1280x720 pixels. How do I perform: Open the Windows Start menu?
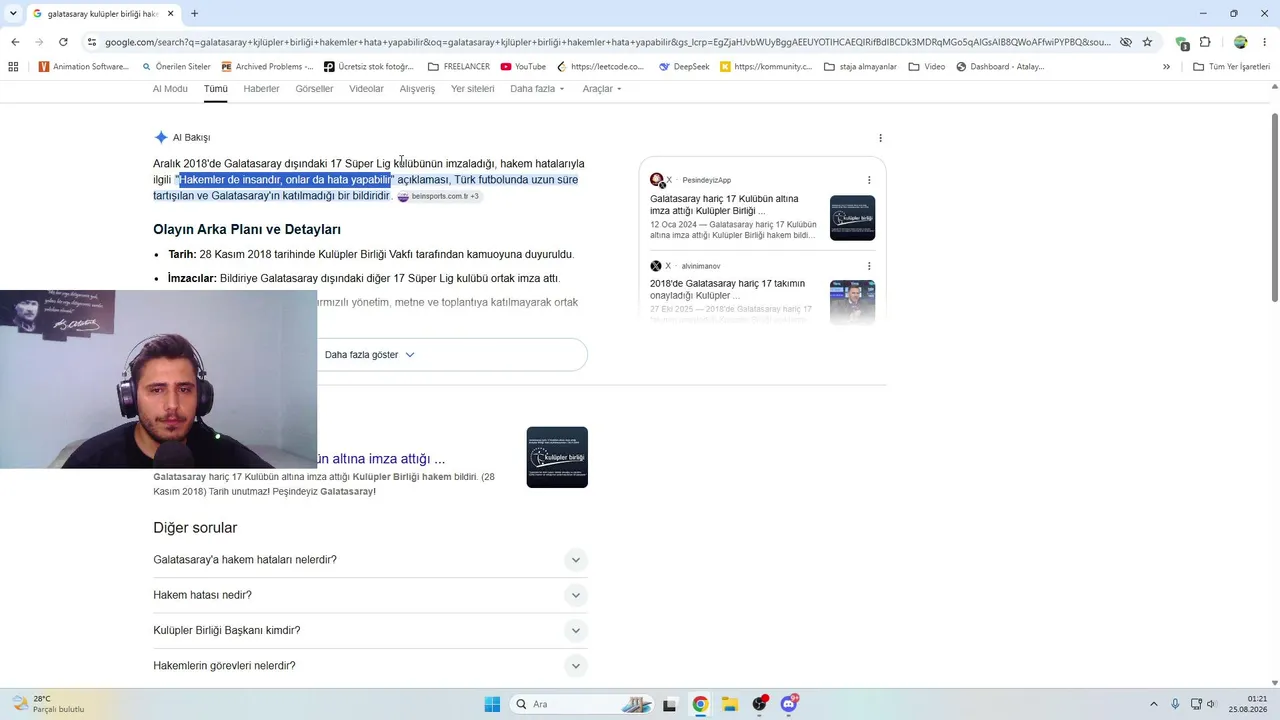tap(492, 704)
